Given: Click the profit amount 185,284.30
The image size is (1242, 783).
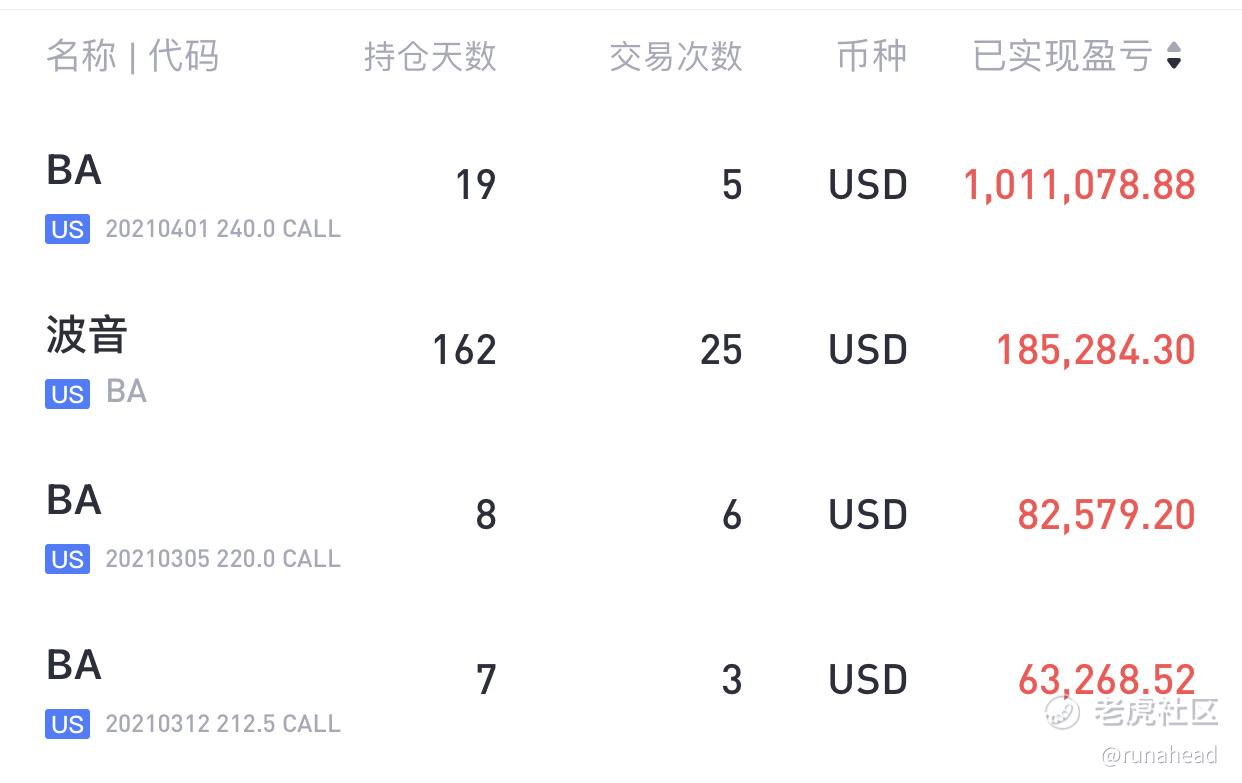Looking at the screenshot, I should click(1096, 350).
